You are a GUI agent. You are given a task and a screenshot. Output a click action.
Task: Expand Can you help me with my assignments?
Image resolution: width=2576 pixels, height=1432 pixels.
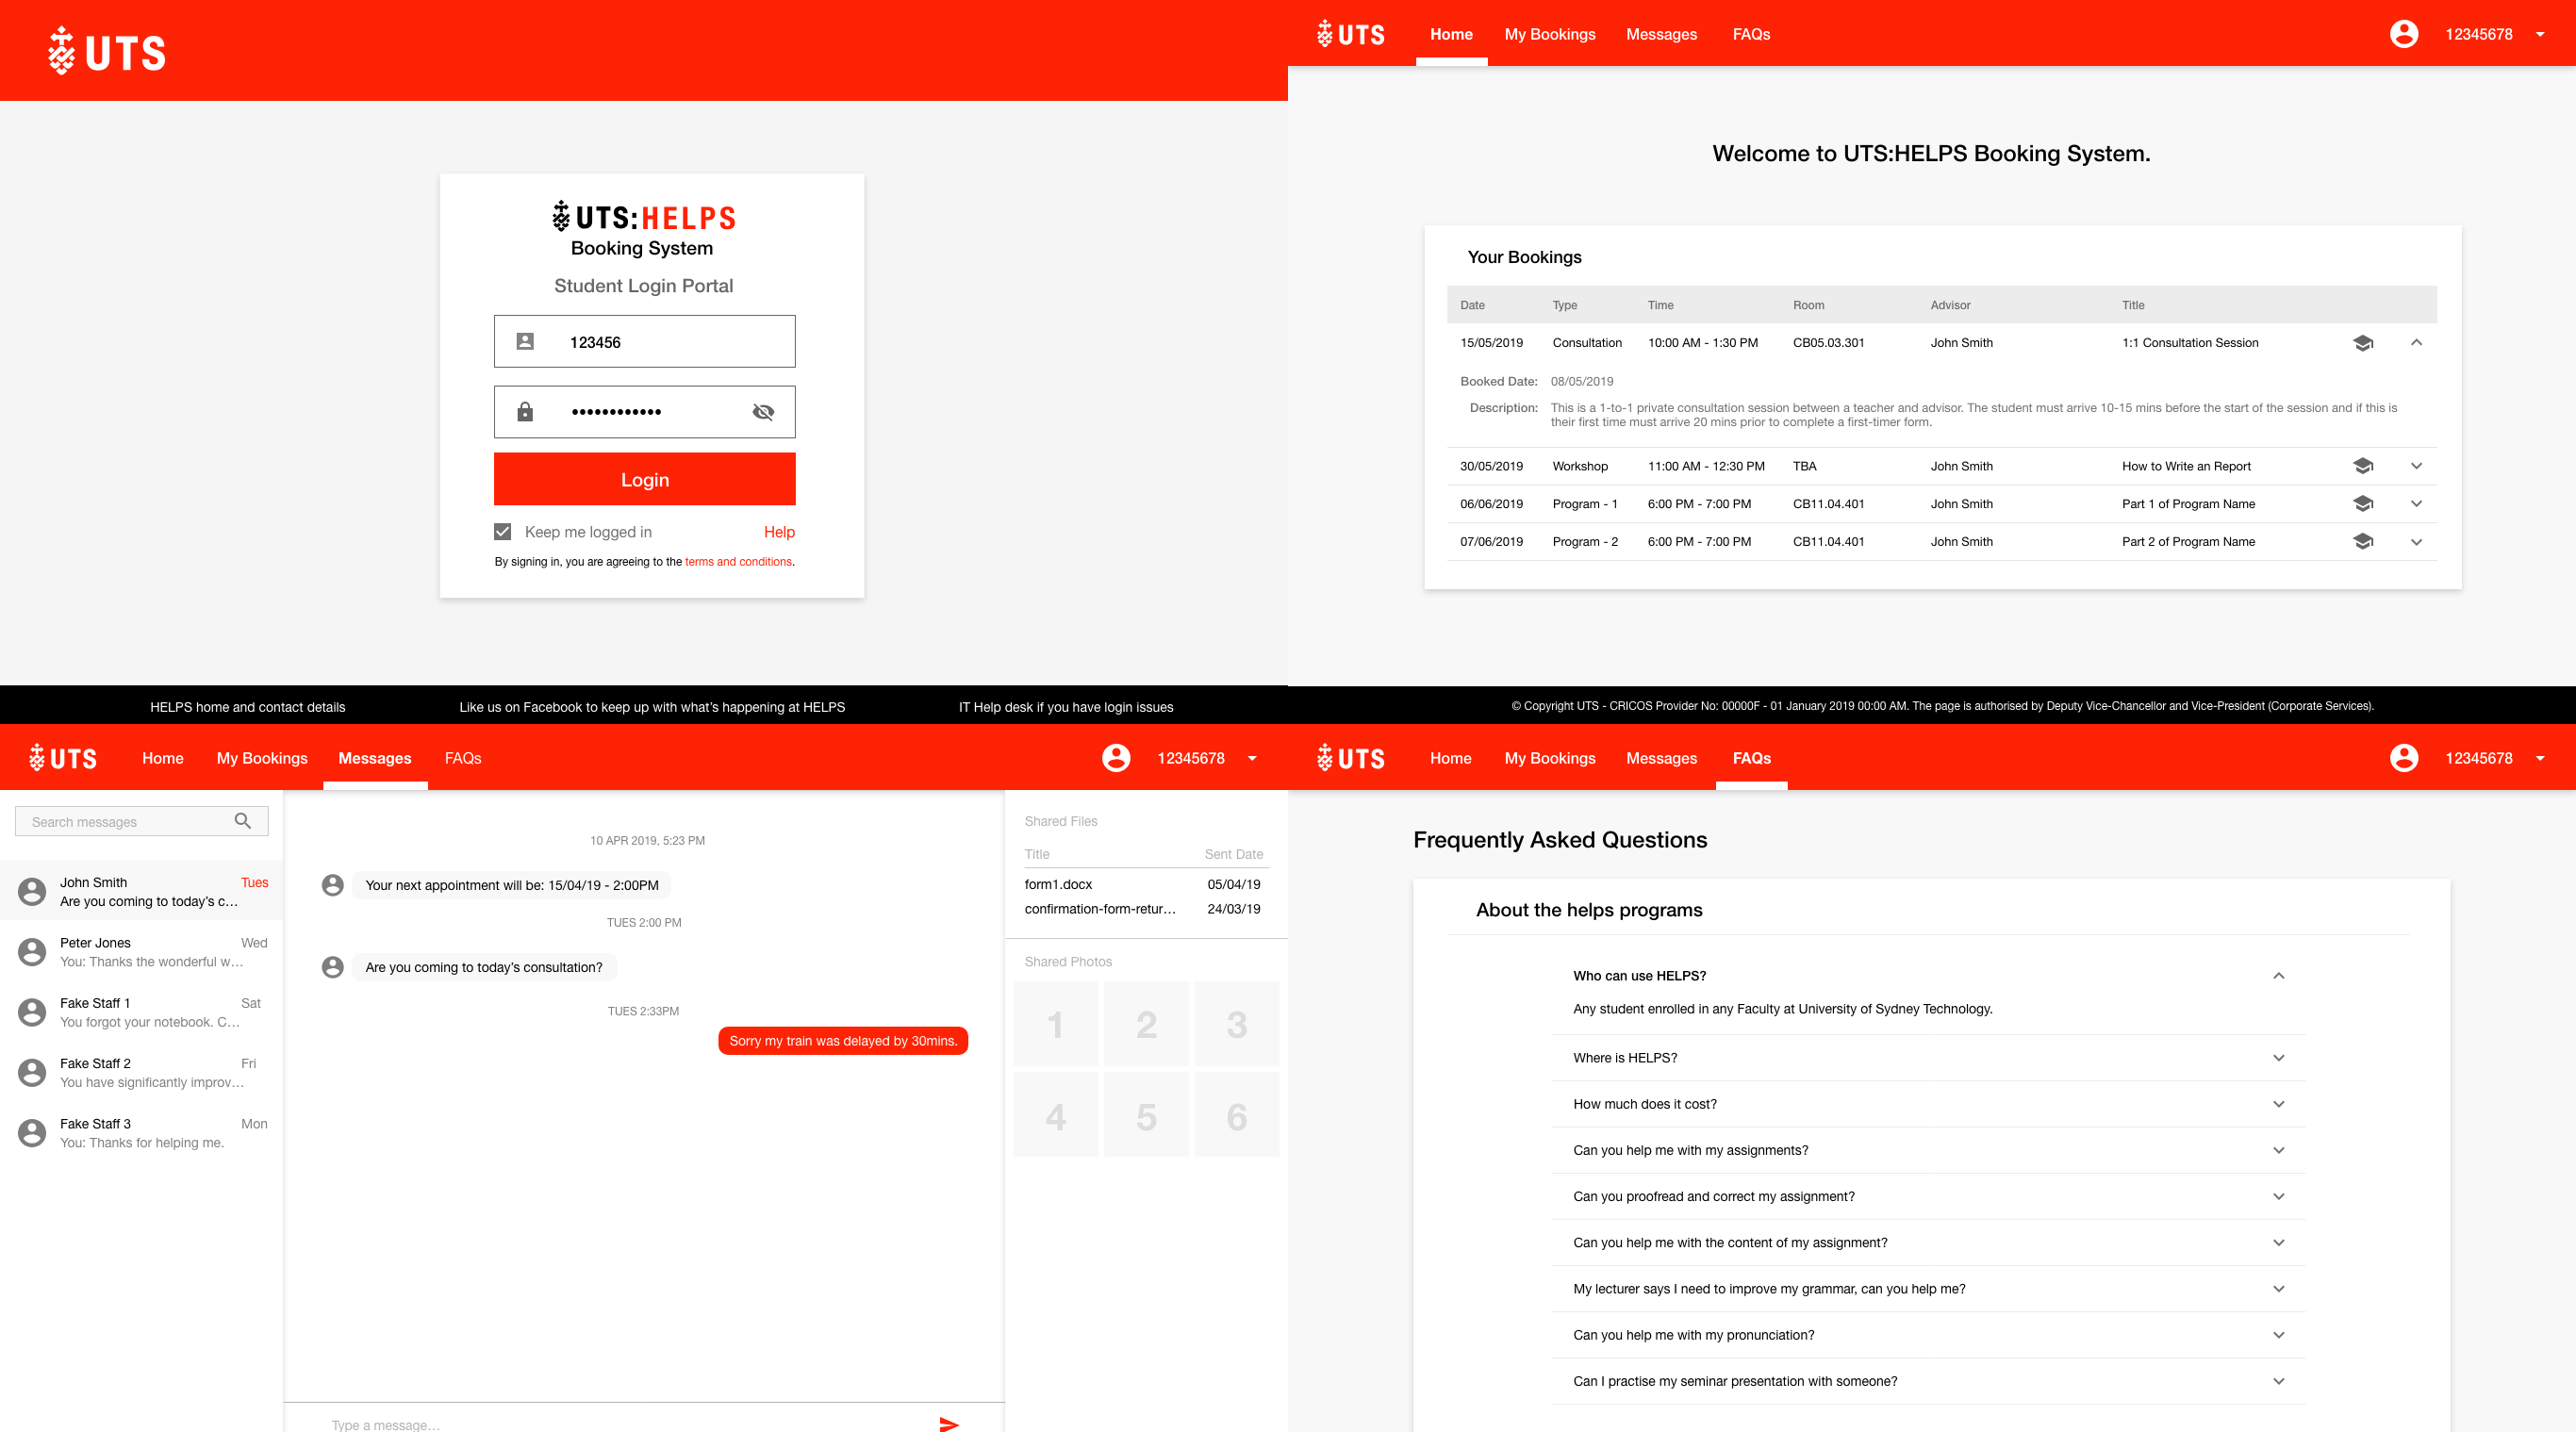coord(2279,1150)
